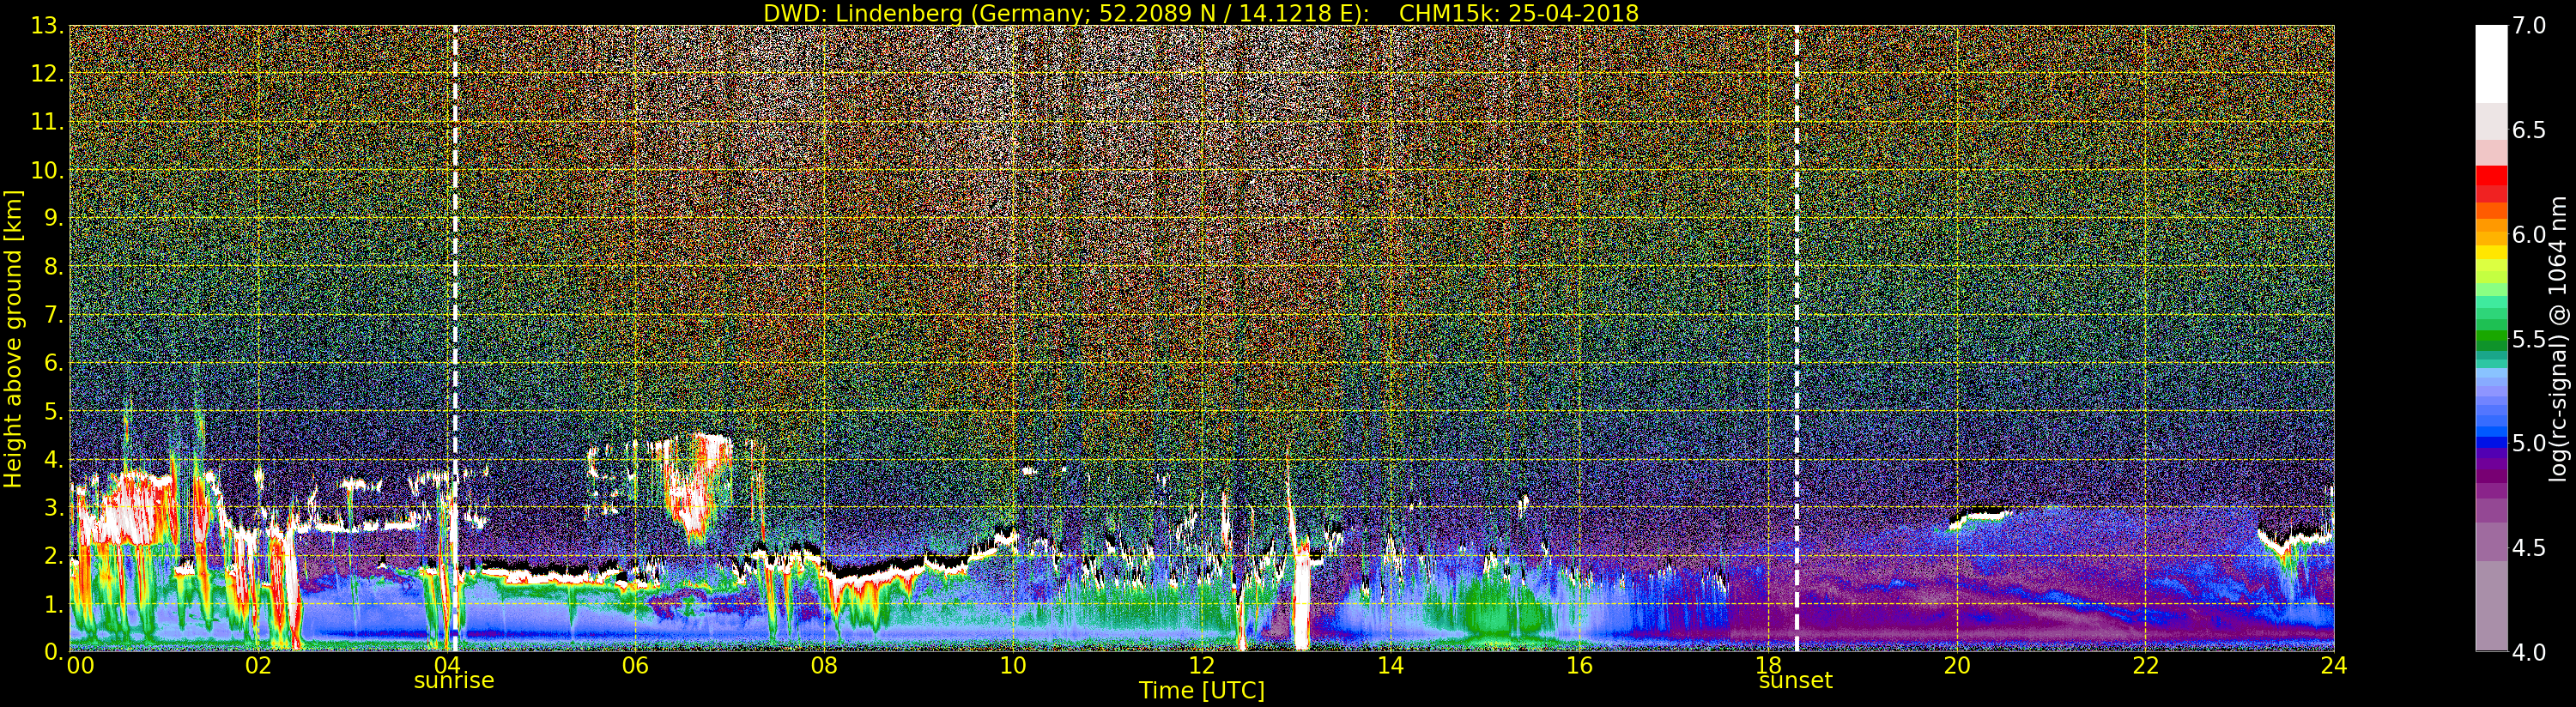Click time-axis tick label '20'
The height and width of the screenshot is (707, 2576).
click(x=1957, y=665)
